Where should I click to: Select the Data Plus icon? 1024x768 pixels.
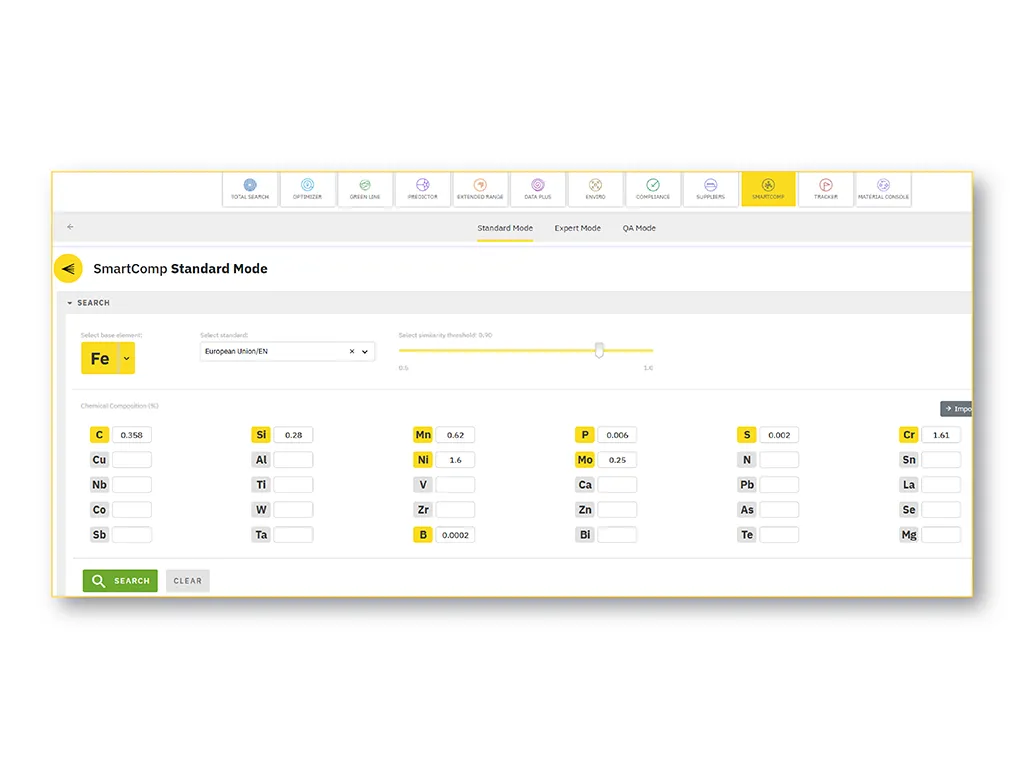point(537,189)
